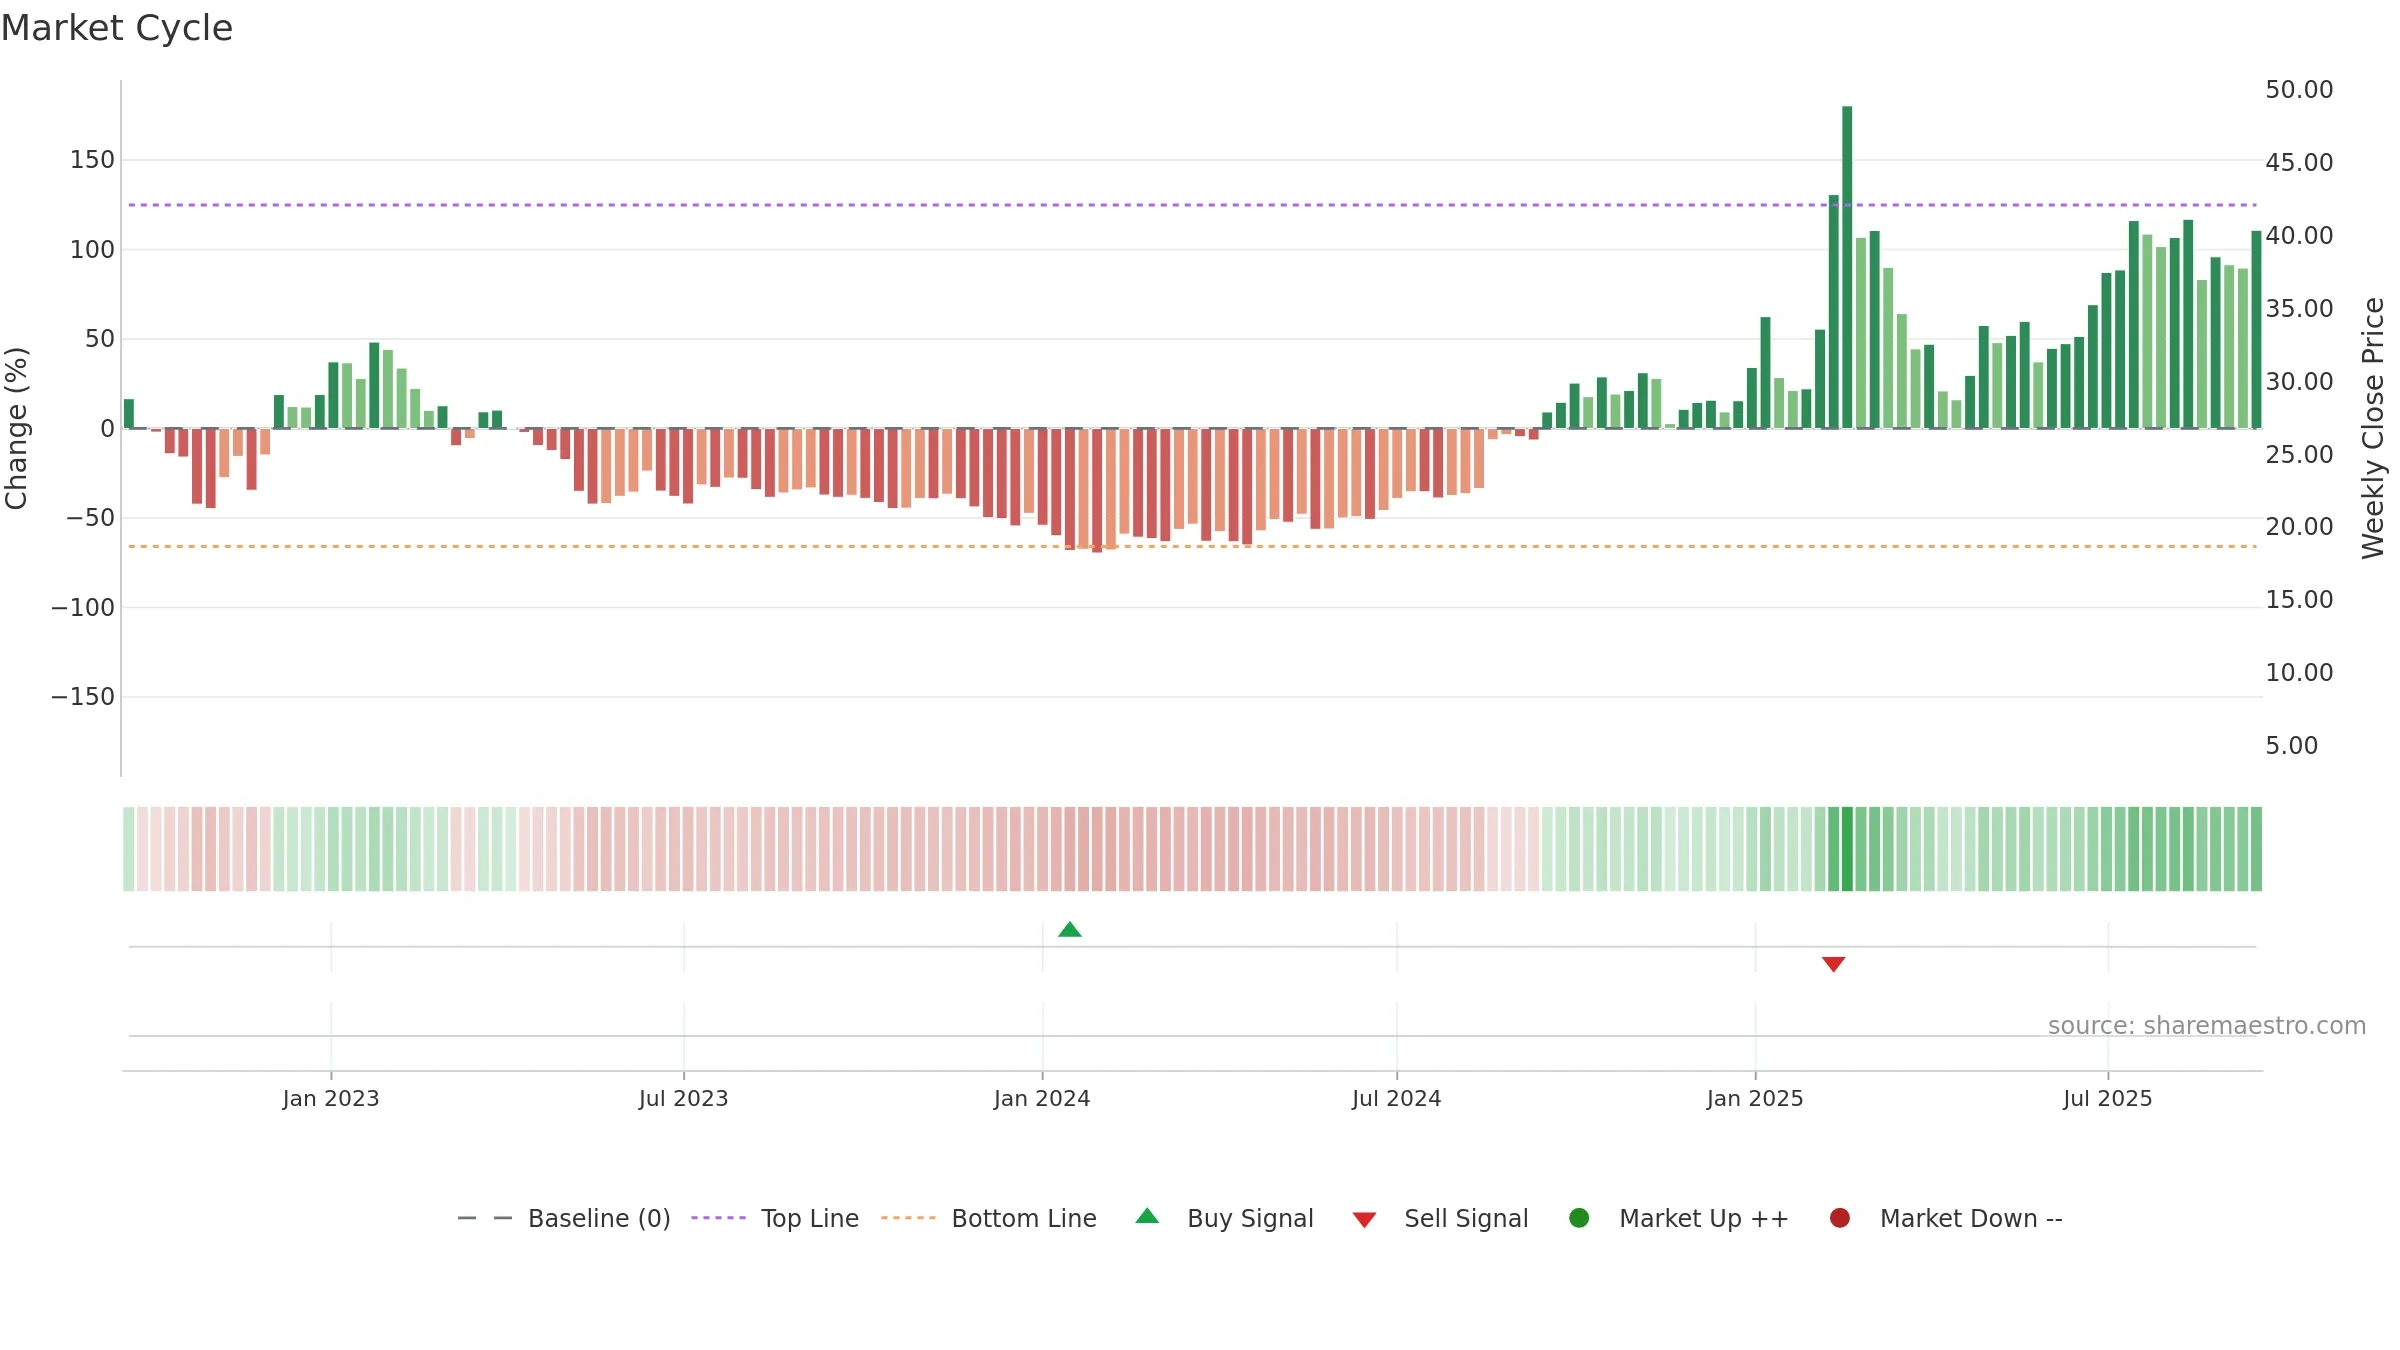Click the red Sell Signal triangle marker
2400x1350 pixels.
tap(1833, 964)
